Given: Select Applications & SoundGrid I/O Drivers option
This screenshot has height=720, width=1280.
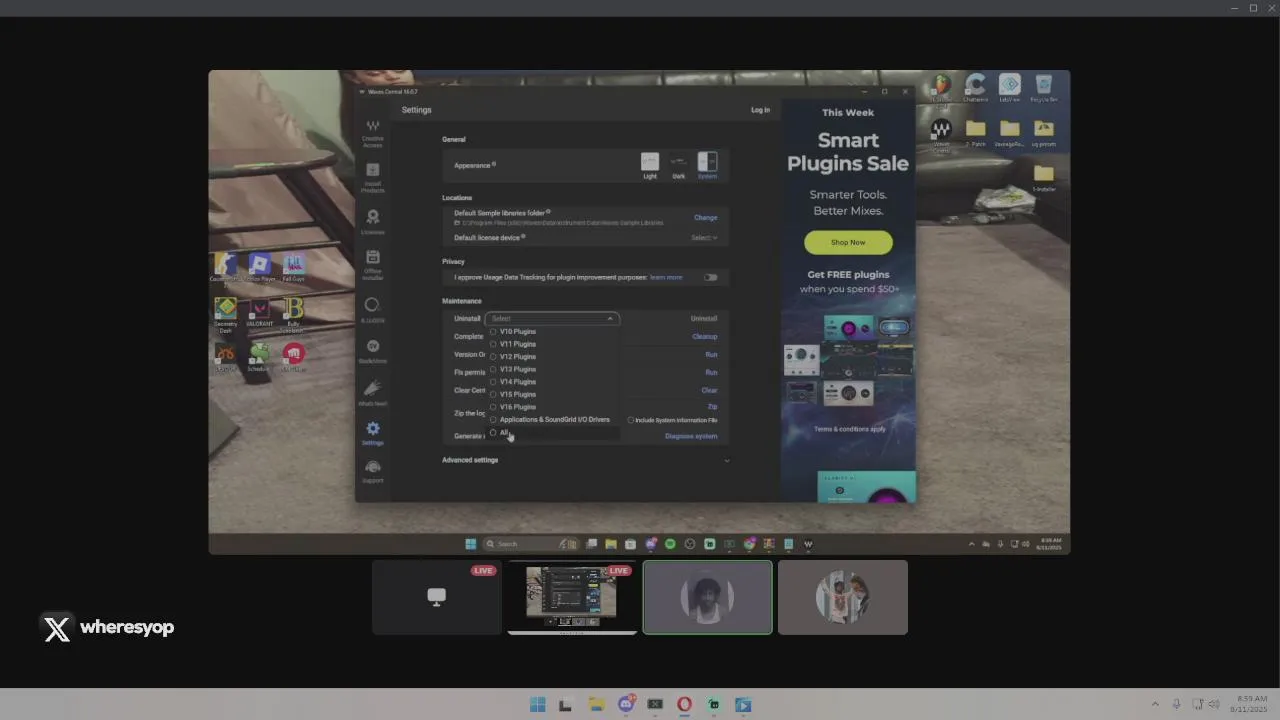Looking at the screenshot, I should click(x=554, y=420).
